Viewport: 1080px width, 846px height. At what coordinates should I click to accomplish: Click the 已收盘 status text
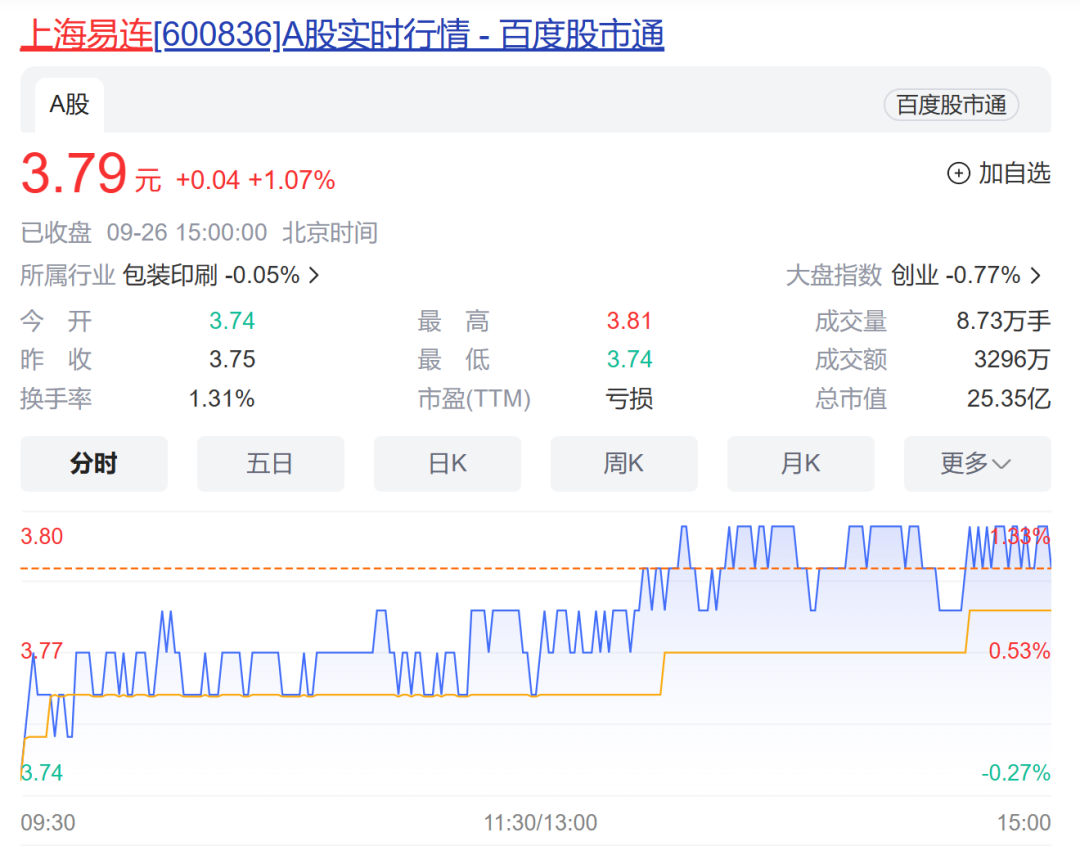(56, 233)
